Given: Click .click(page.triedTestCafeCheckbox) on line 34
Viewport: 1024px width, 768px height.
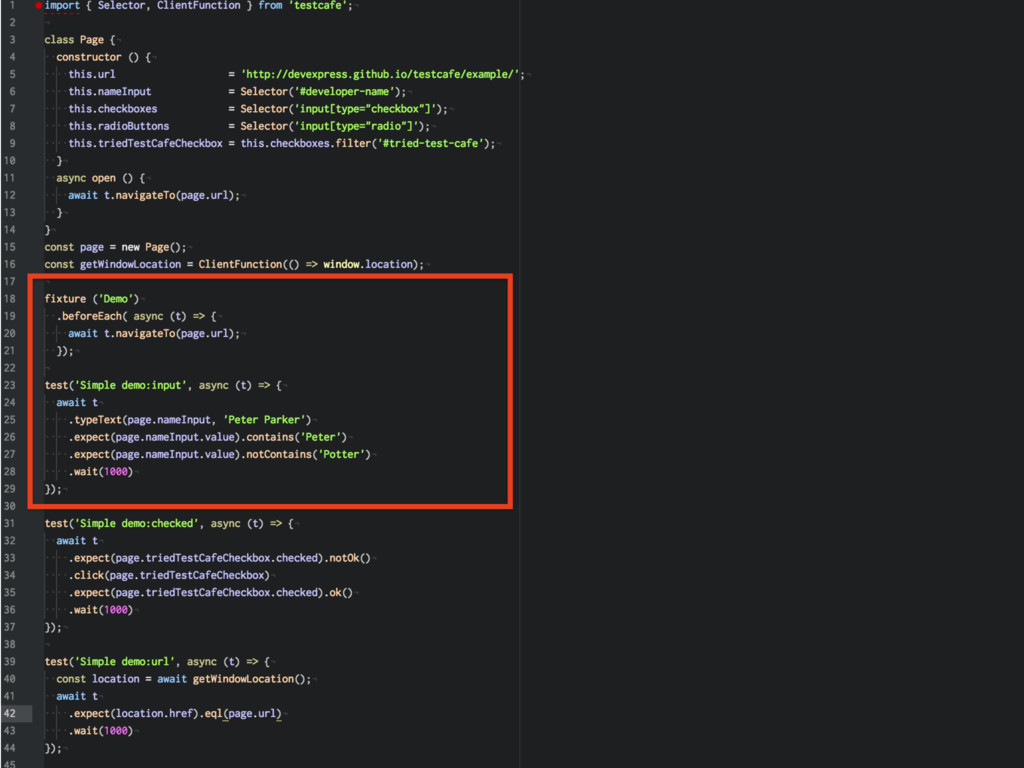Looking at the screenshot, I should point(169,575).
